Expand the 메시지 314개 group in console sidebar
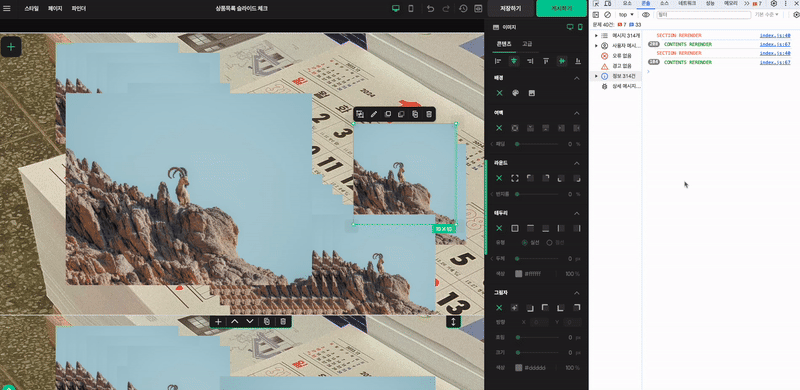The height and width of the screenshot is (390, 800). [x=596, y=35]
